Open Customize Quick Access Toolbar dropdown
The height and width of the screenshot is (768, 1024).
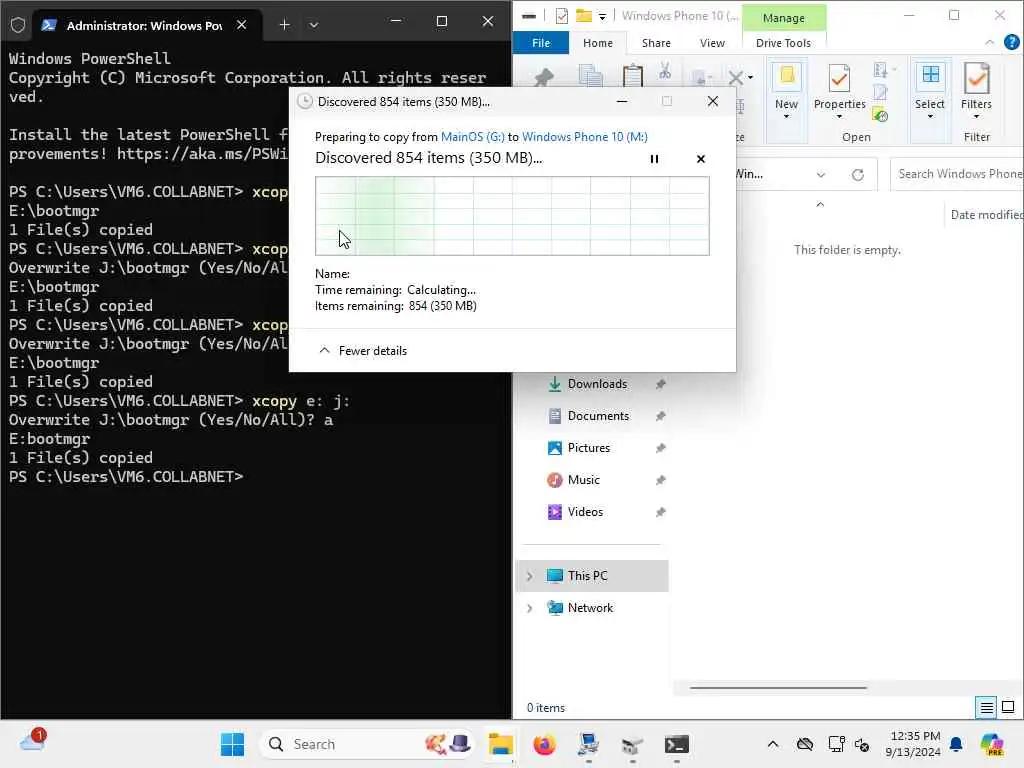602,16
